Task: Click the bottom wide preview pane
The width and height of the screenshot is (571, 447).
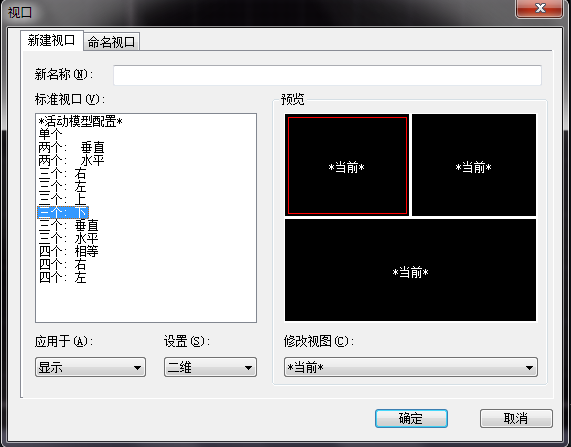Action: pyautogui.click(x=410, y=270)
